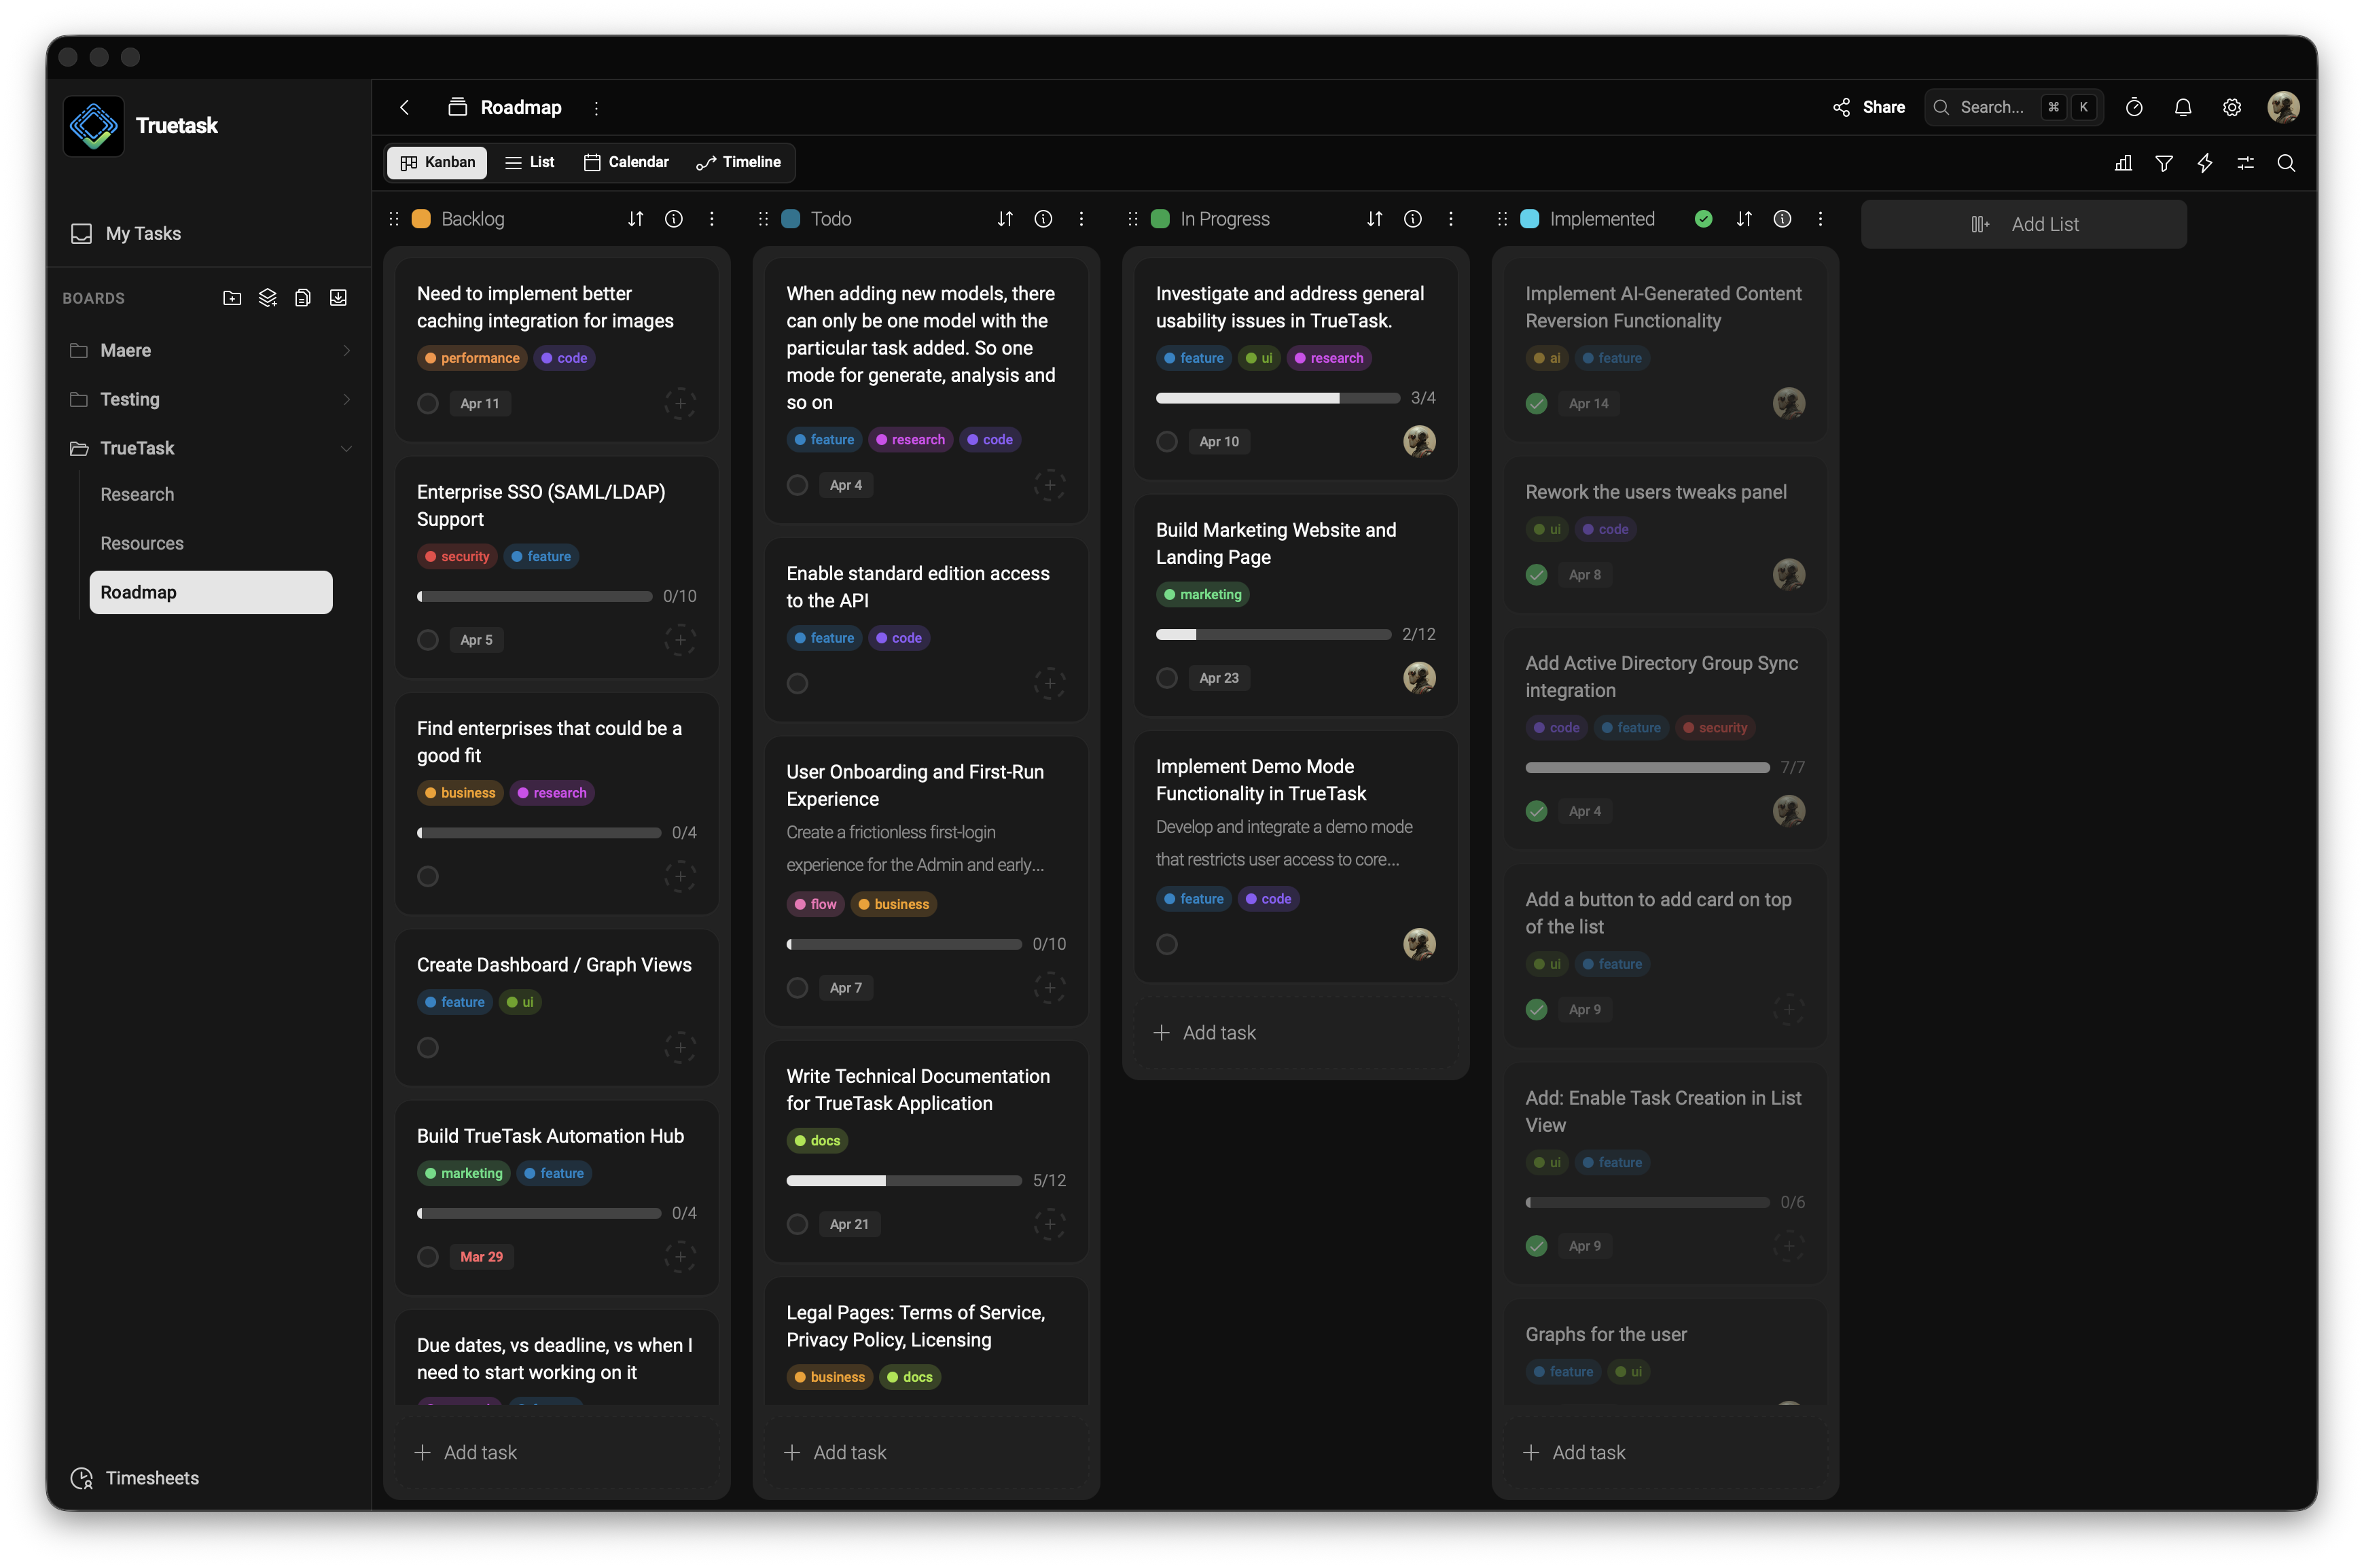View board analytics with the bar chart icon
This screenshot has height=1568, width=2364.
coord(2123,162)
